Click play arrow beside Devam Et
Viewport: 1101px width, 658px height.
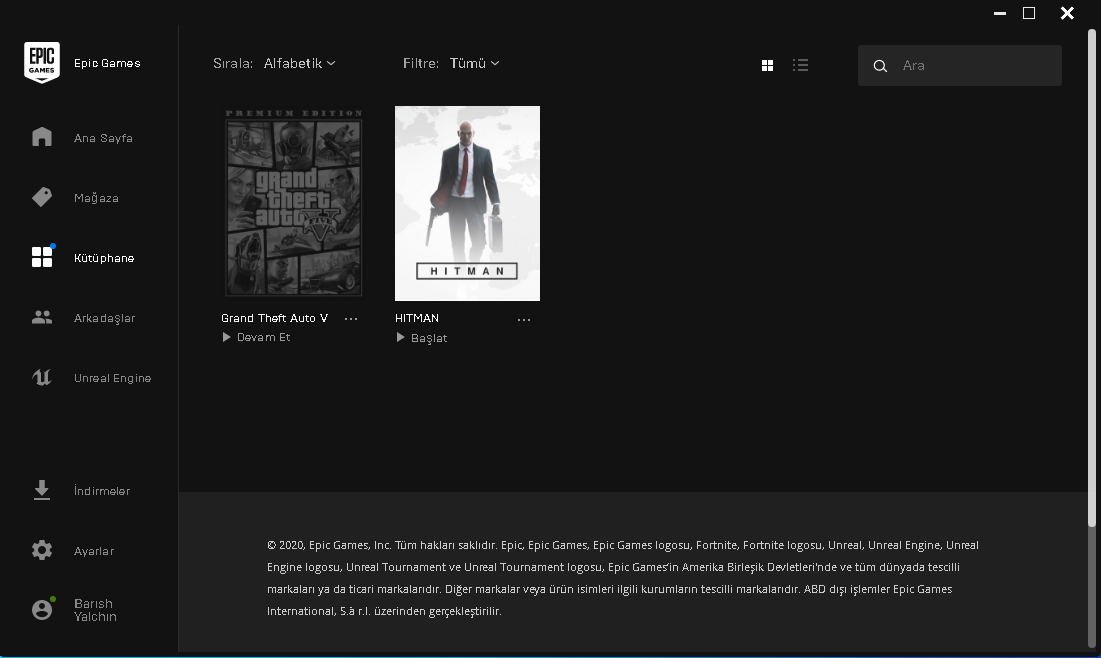point(226,337)
